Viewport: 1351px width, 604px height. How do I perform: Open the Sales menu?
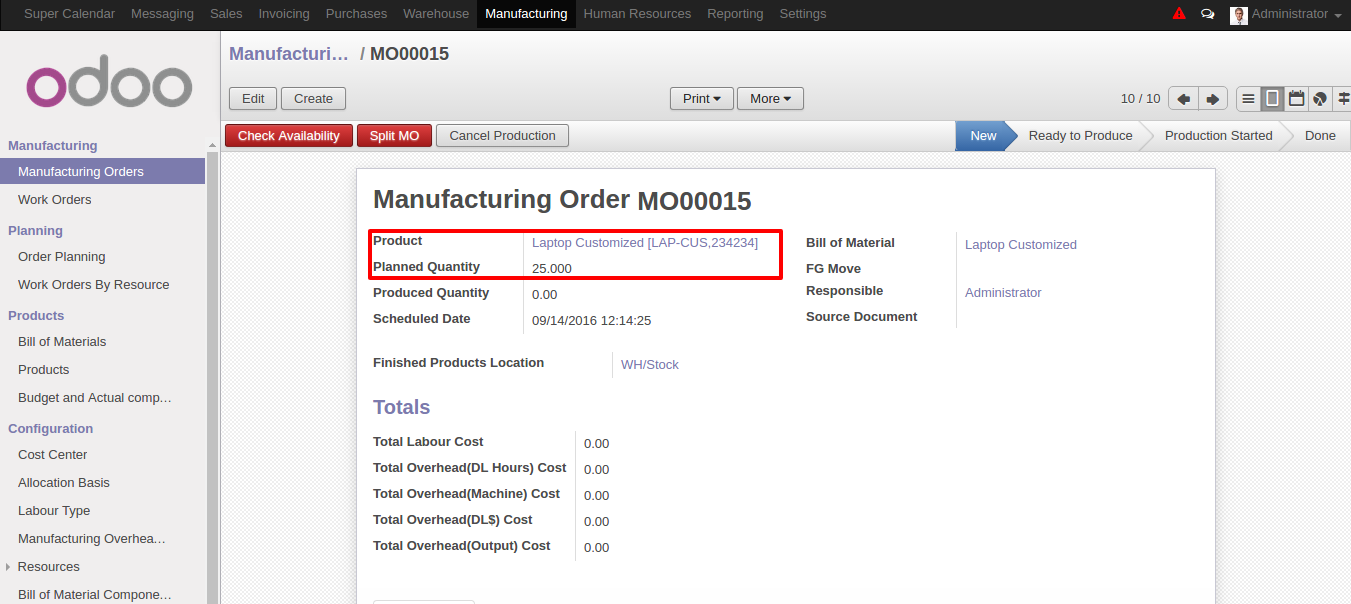(226, 14)
